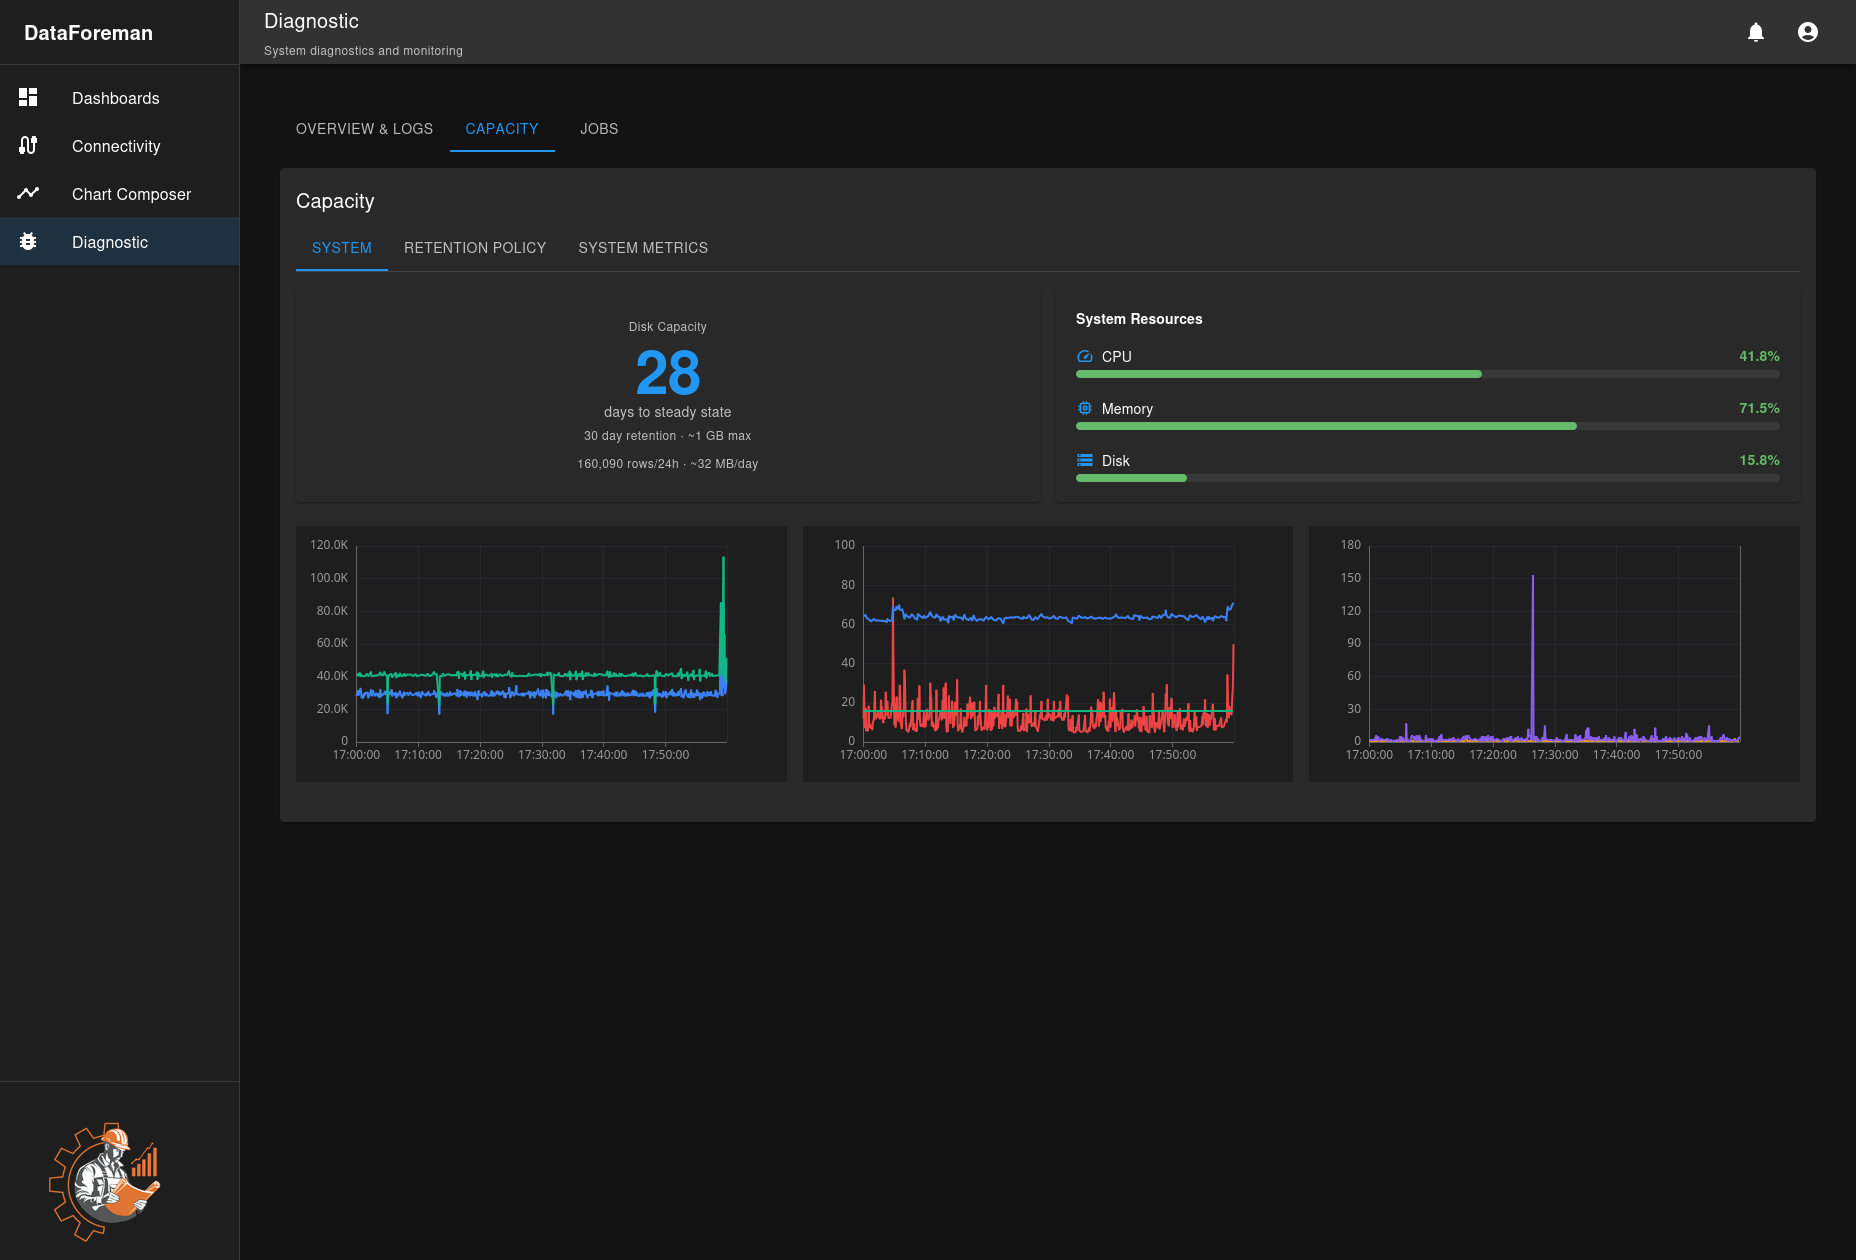Select the Connectivity waveform icon
Viewport: 1856px width, 1260px height.
click(28, 145)
